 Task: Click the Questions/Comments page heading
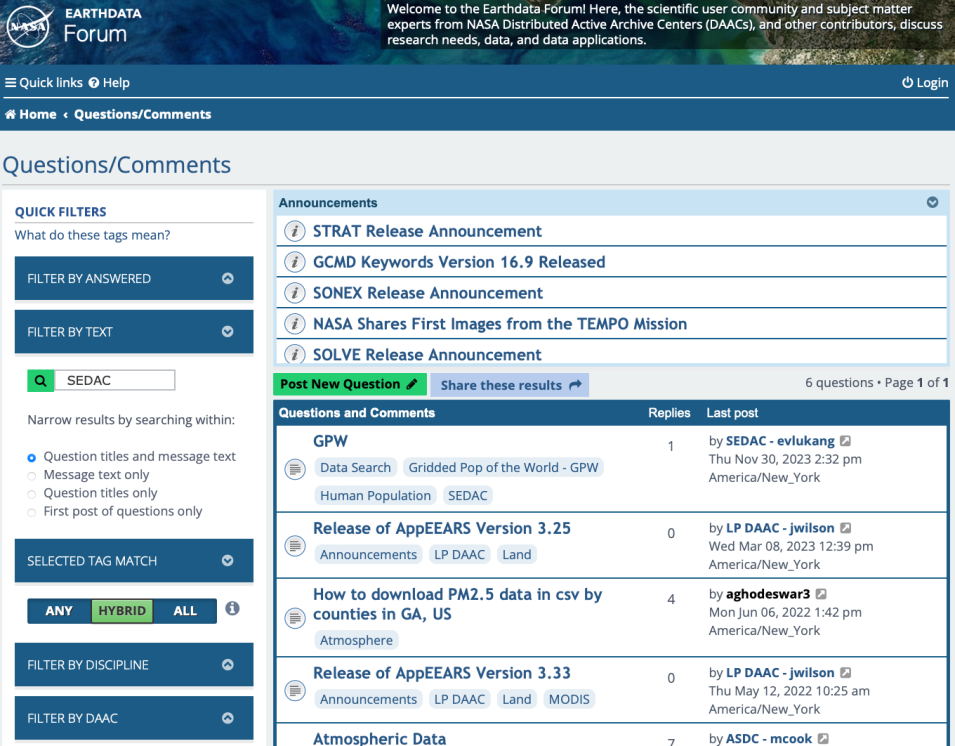click(x=117, y=165)
